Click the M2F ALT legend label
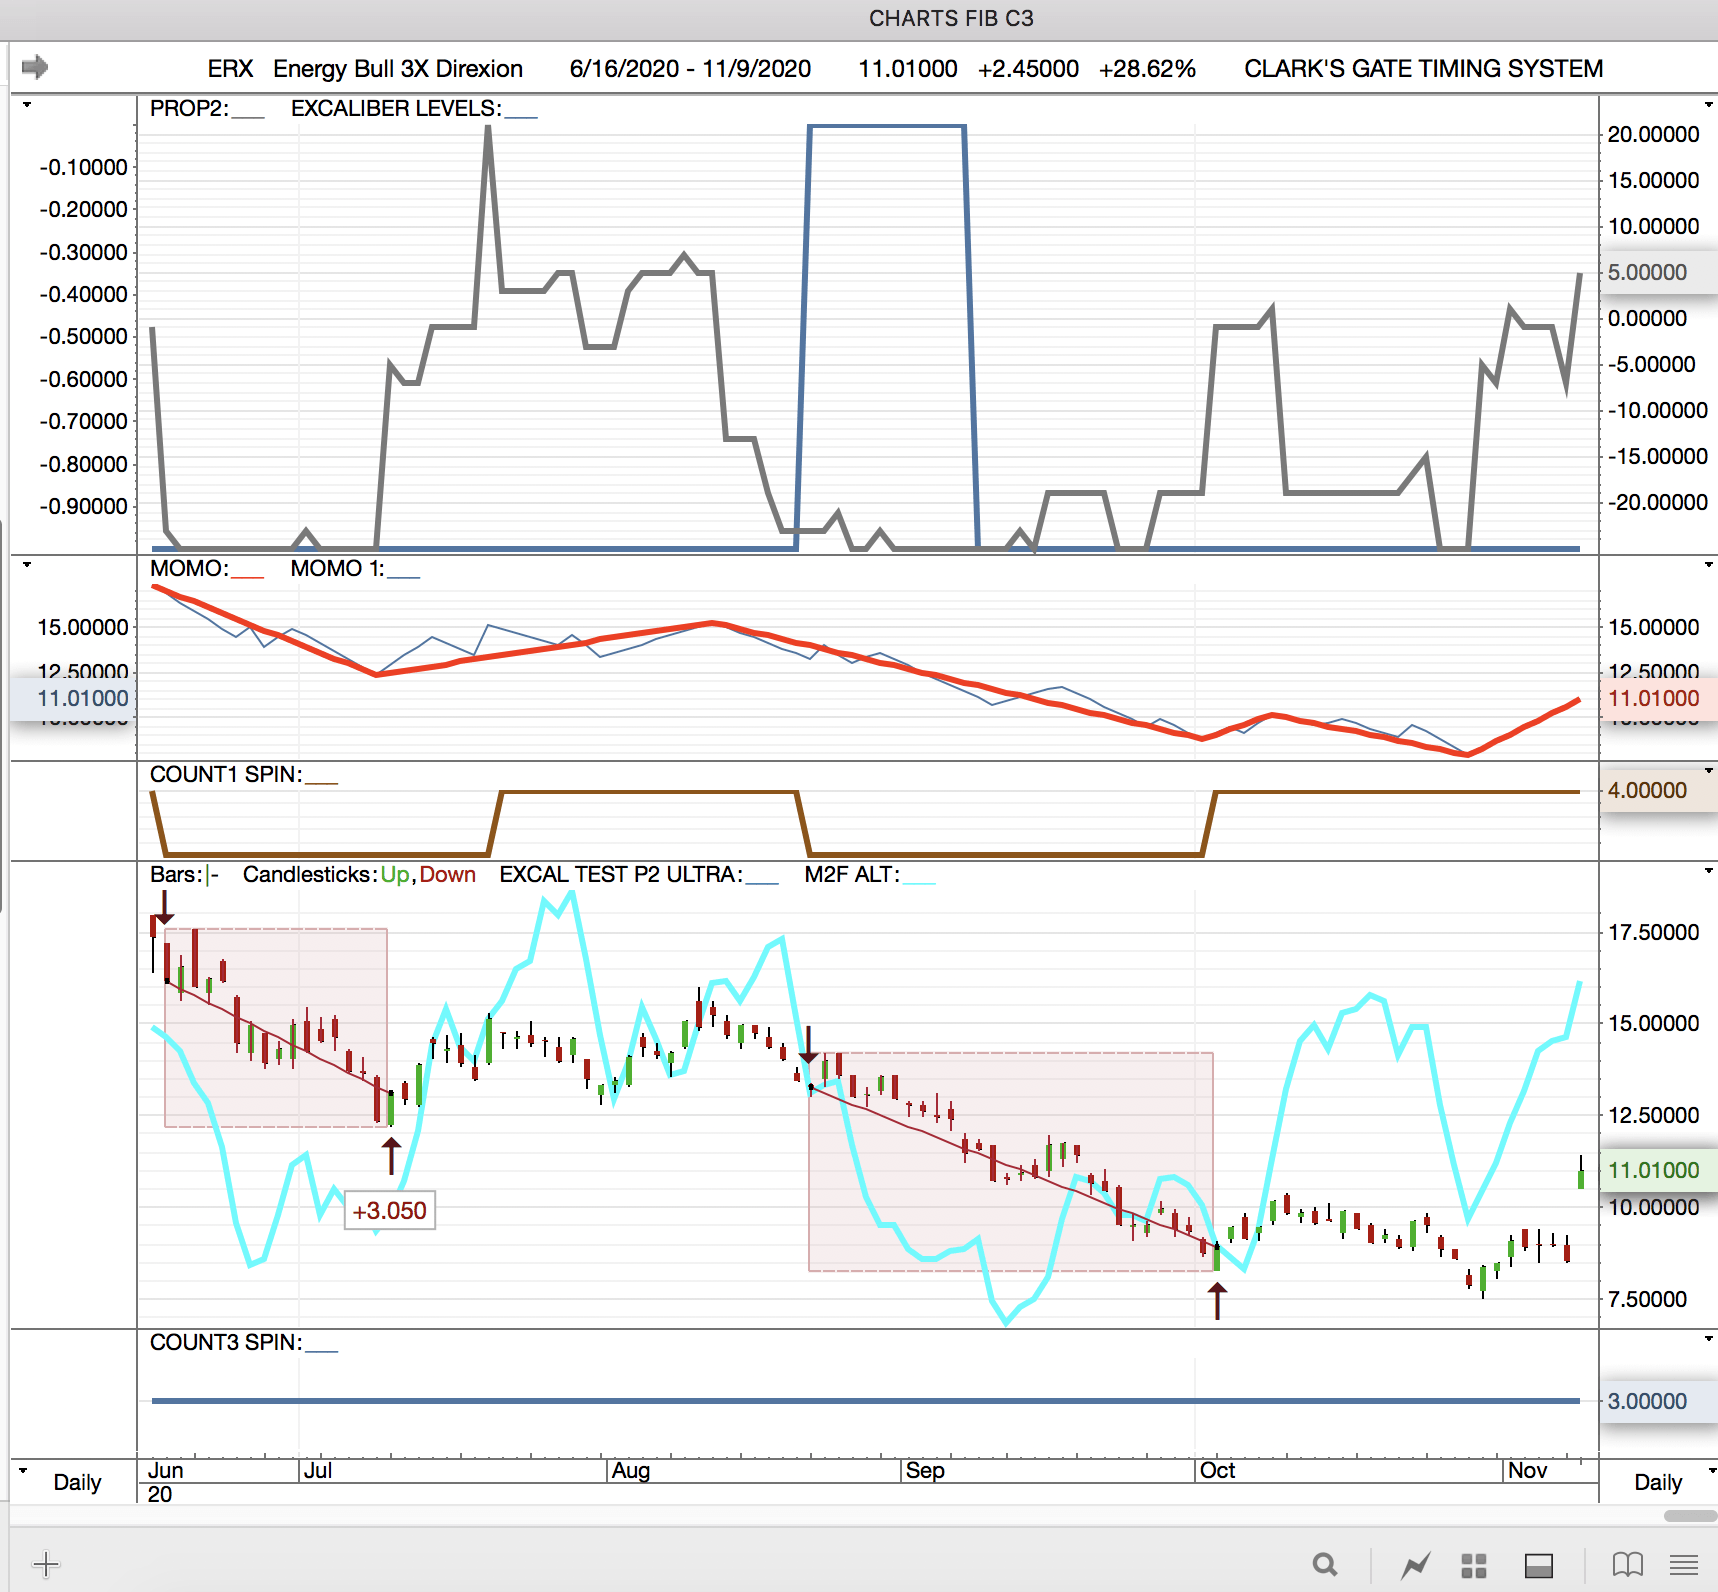Screen dimensions: 1718x1592 coord(852,874)
